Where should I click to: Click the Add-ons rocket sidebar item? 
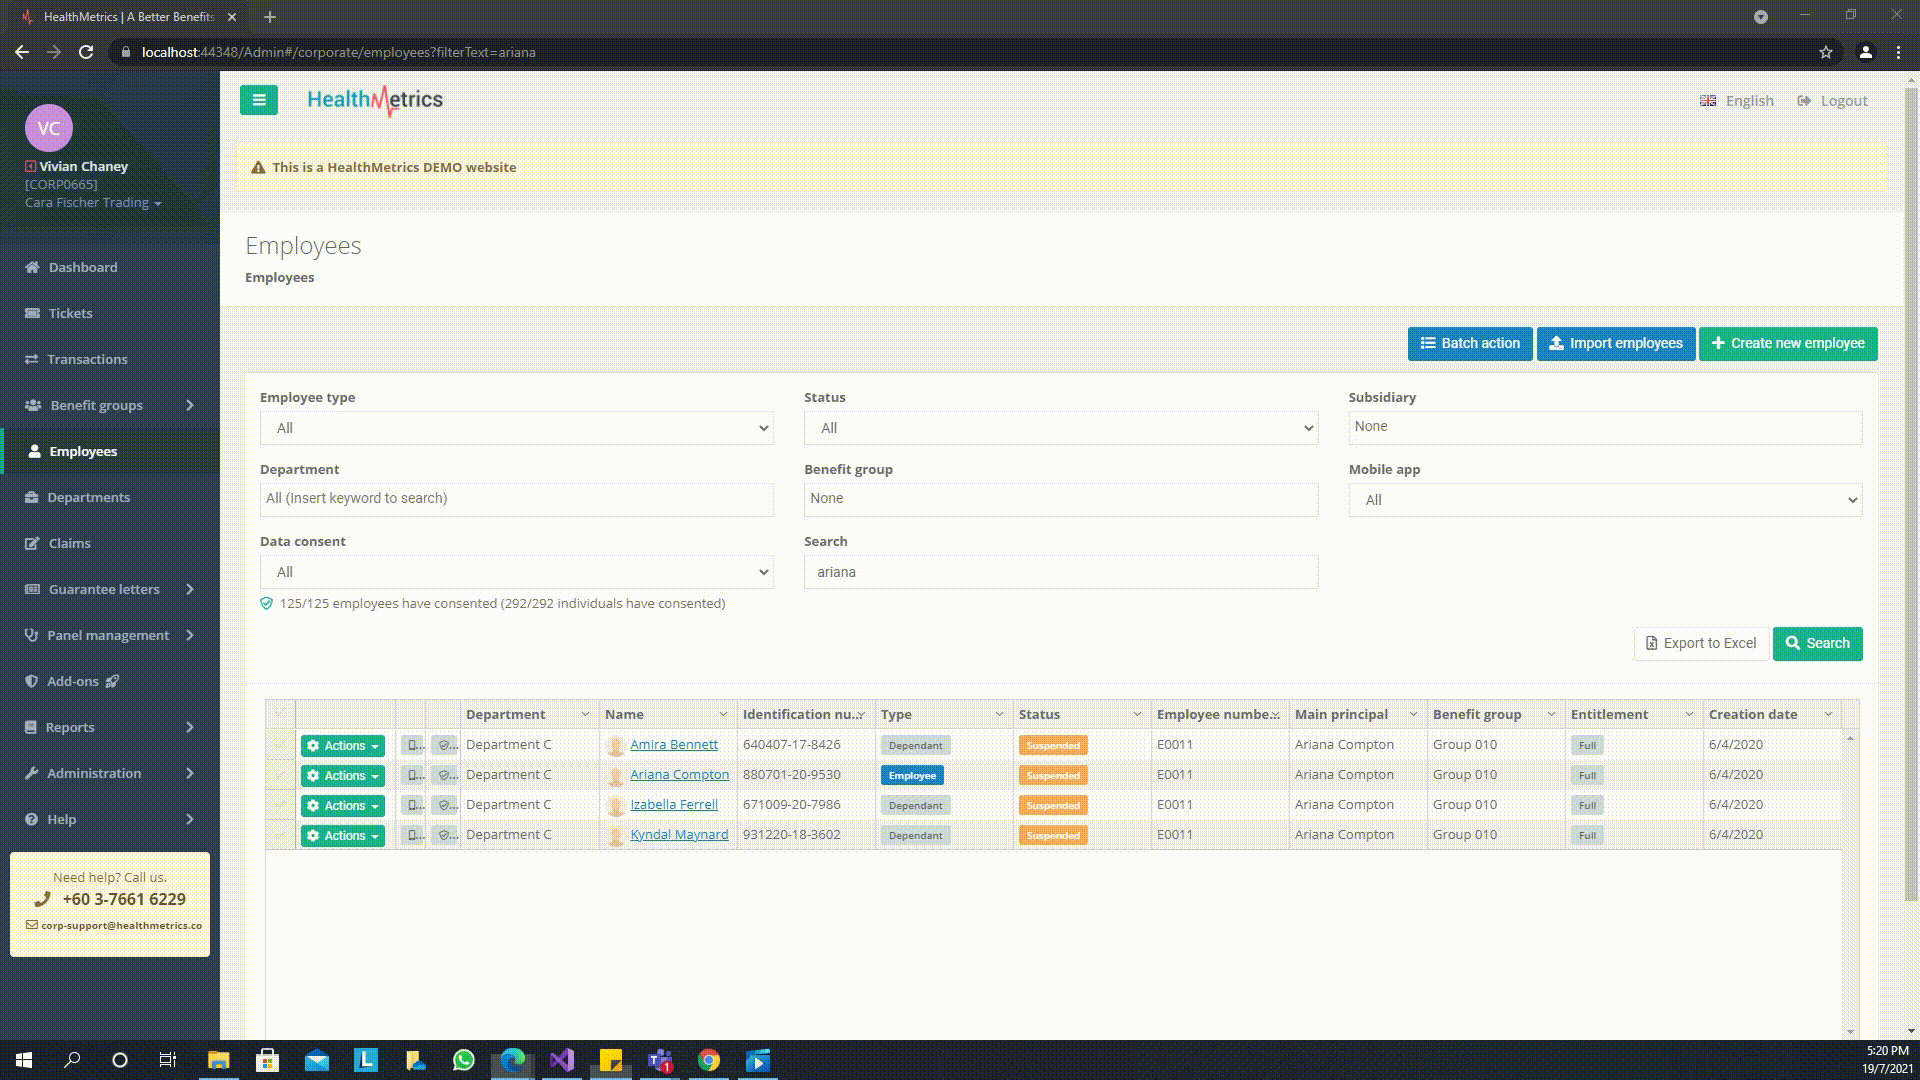pos(73,681)
